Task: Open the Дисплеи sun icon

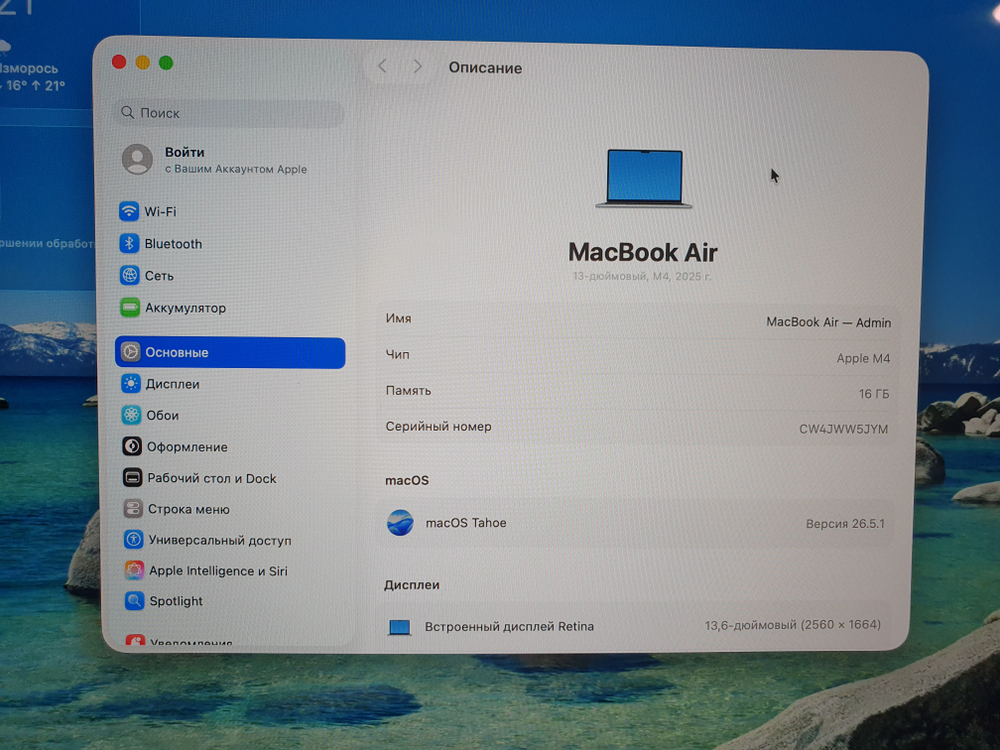Action: pos(131,383)
